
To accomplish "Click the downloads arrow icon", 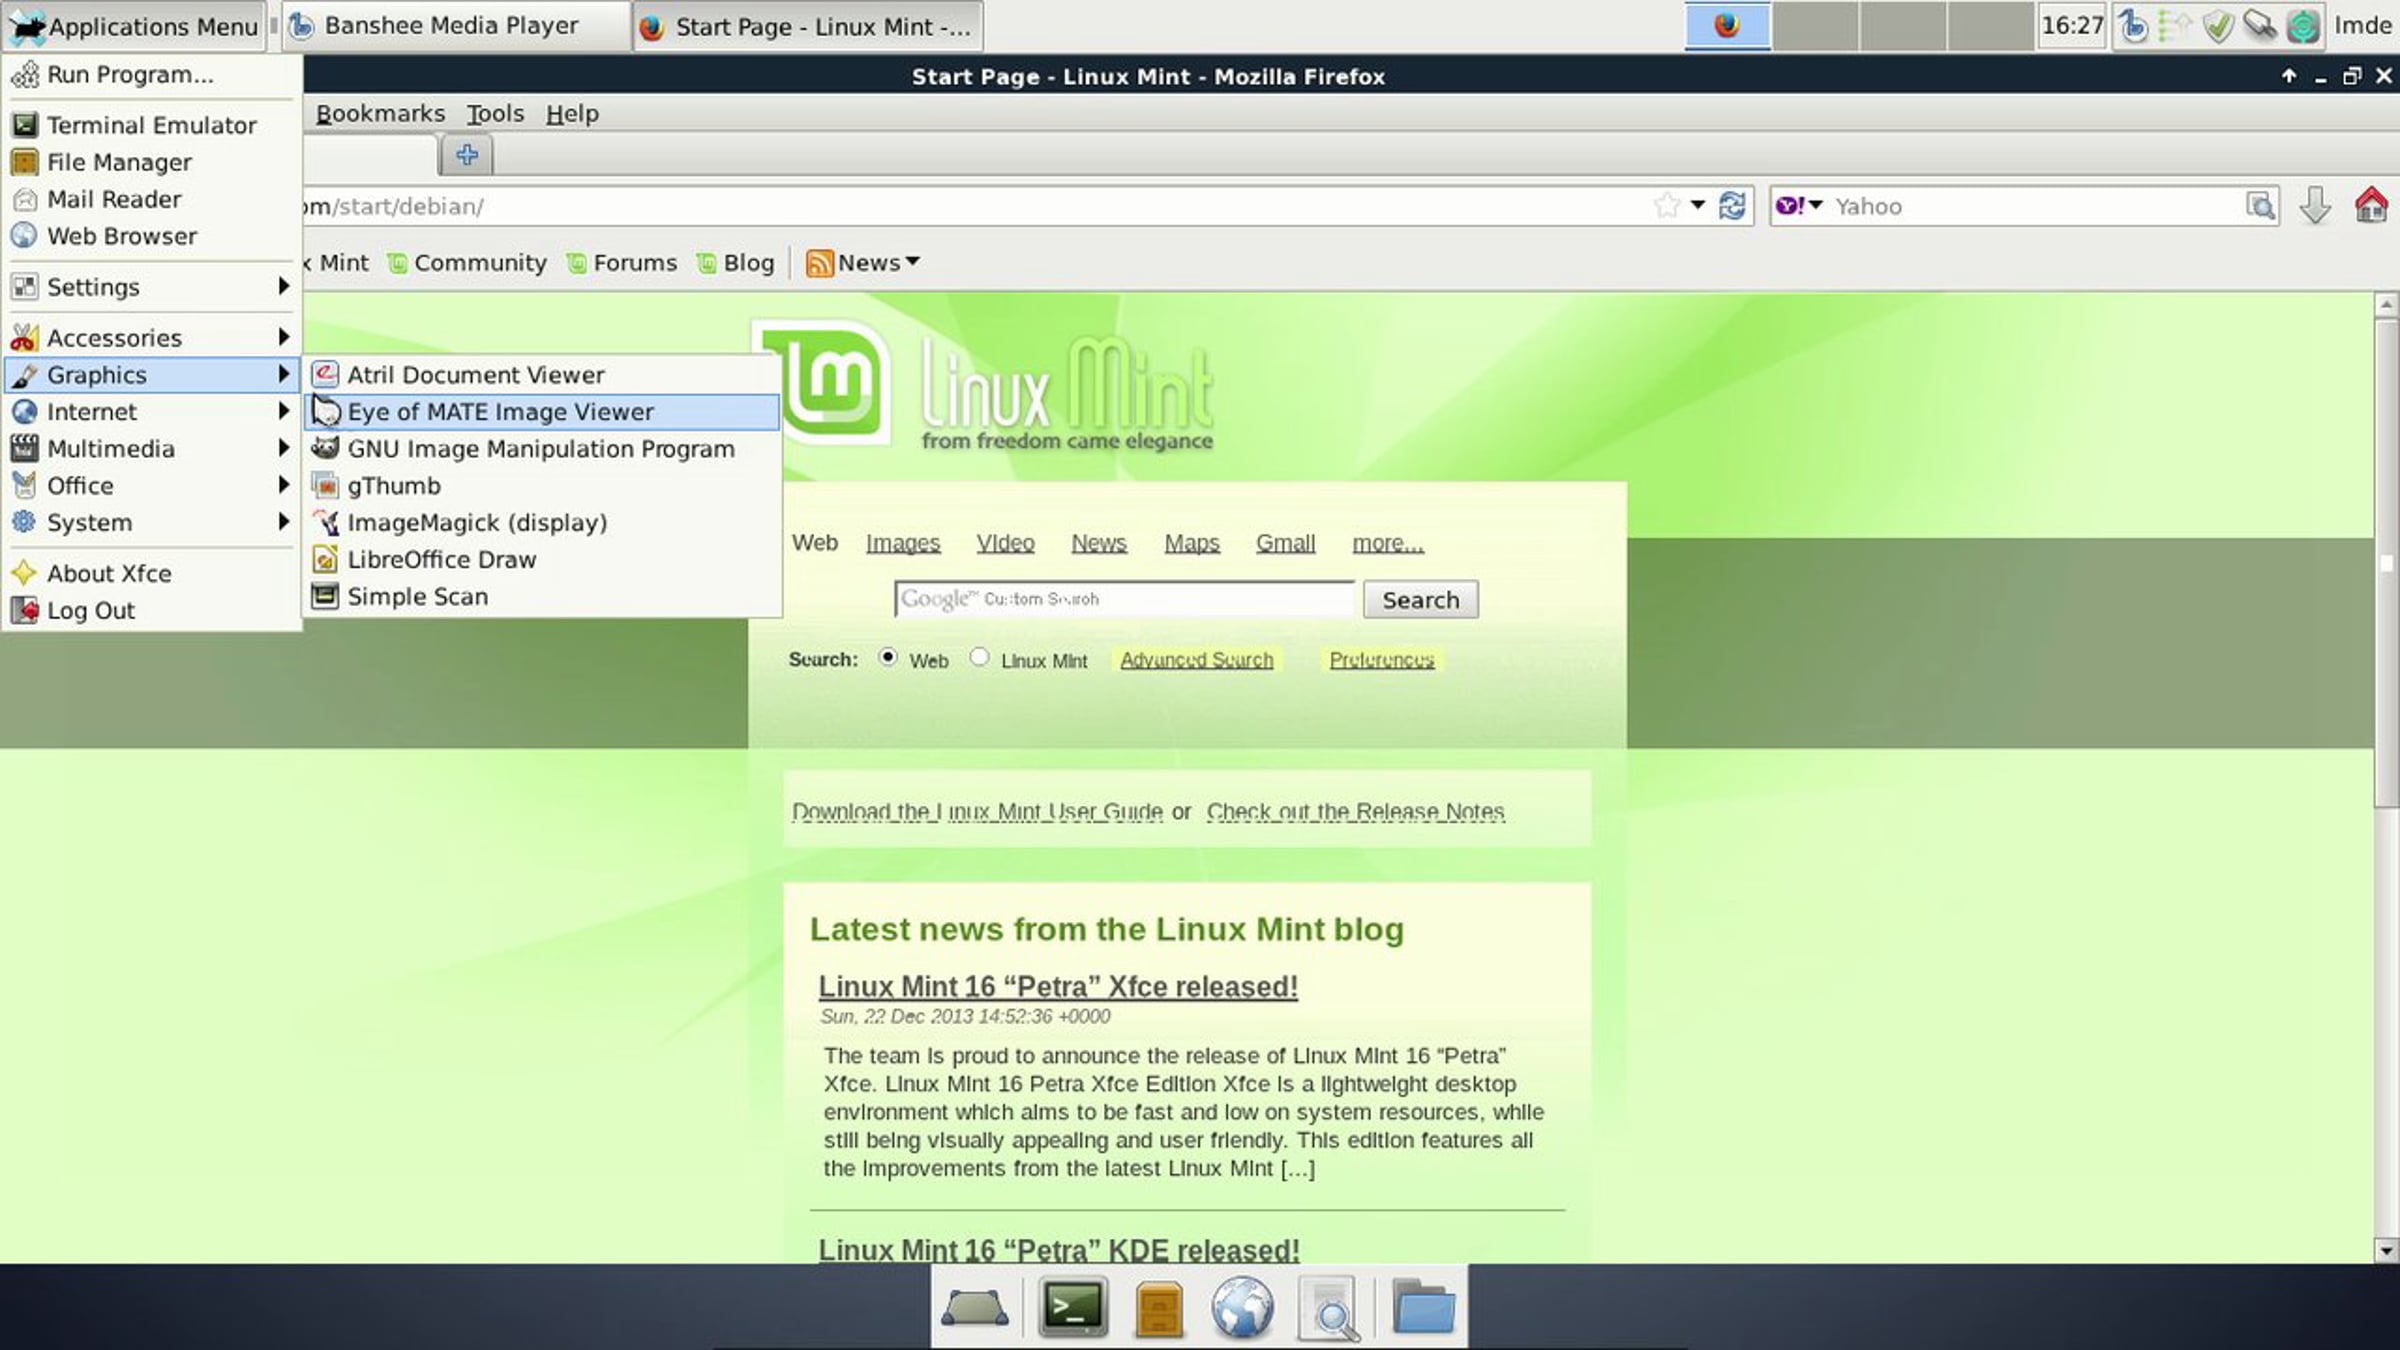I will (2314, 206).
